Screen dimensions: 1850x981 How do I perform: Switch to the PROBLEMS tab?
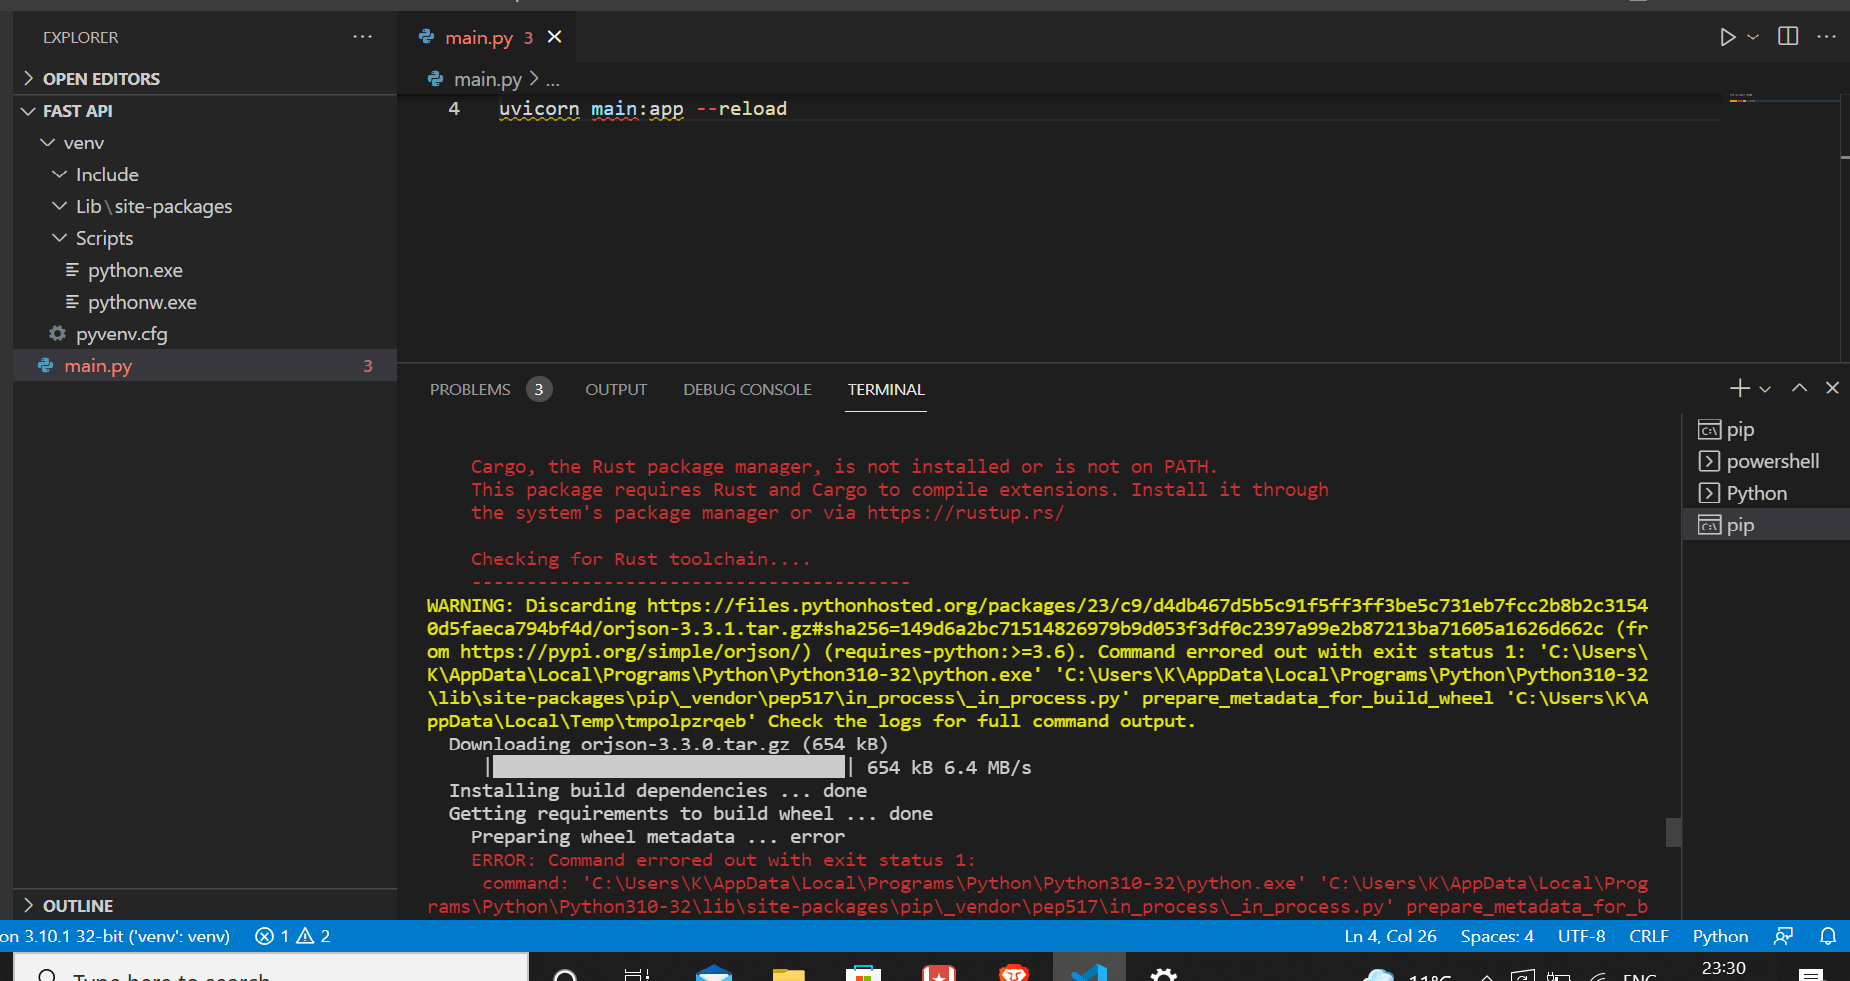click(x=469, y=389)
